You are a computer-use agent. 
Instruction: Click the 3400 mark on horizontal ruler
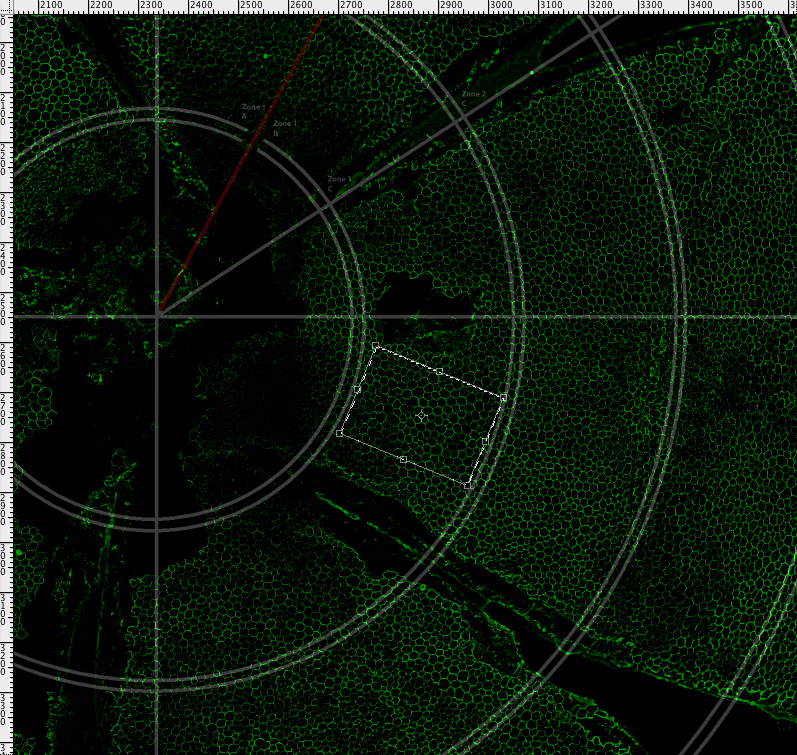coord(701,7)
